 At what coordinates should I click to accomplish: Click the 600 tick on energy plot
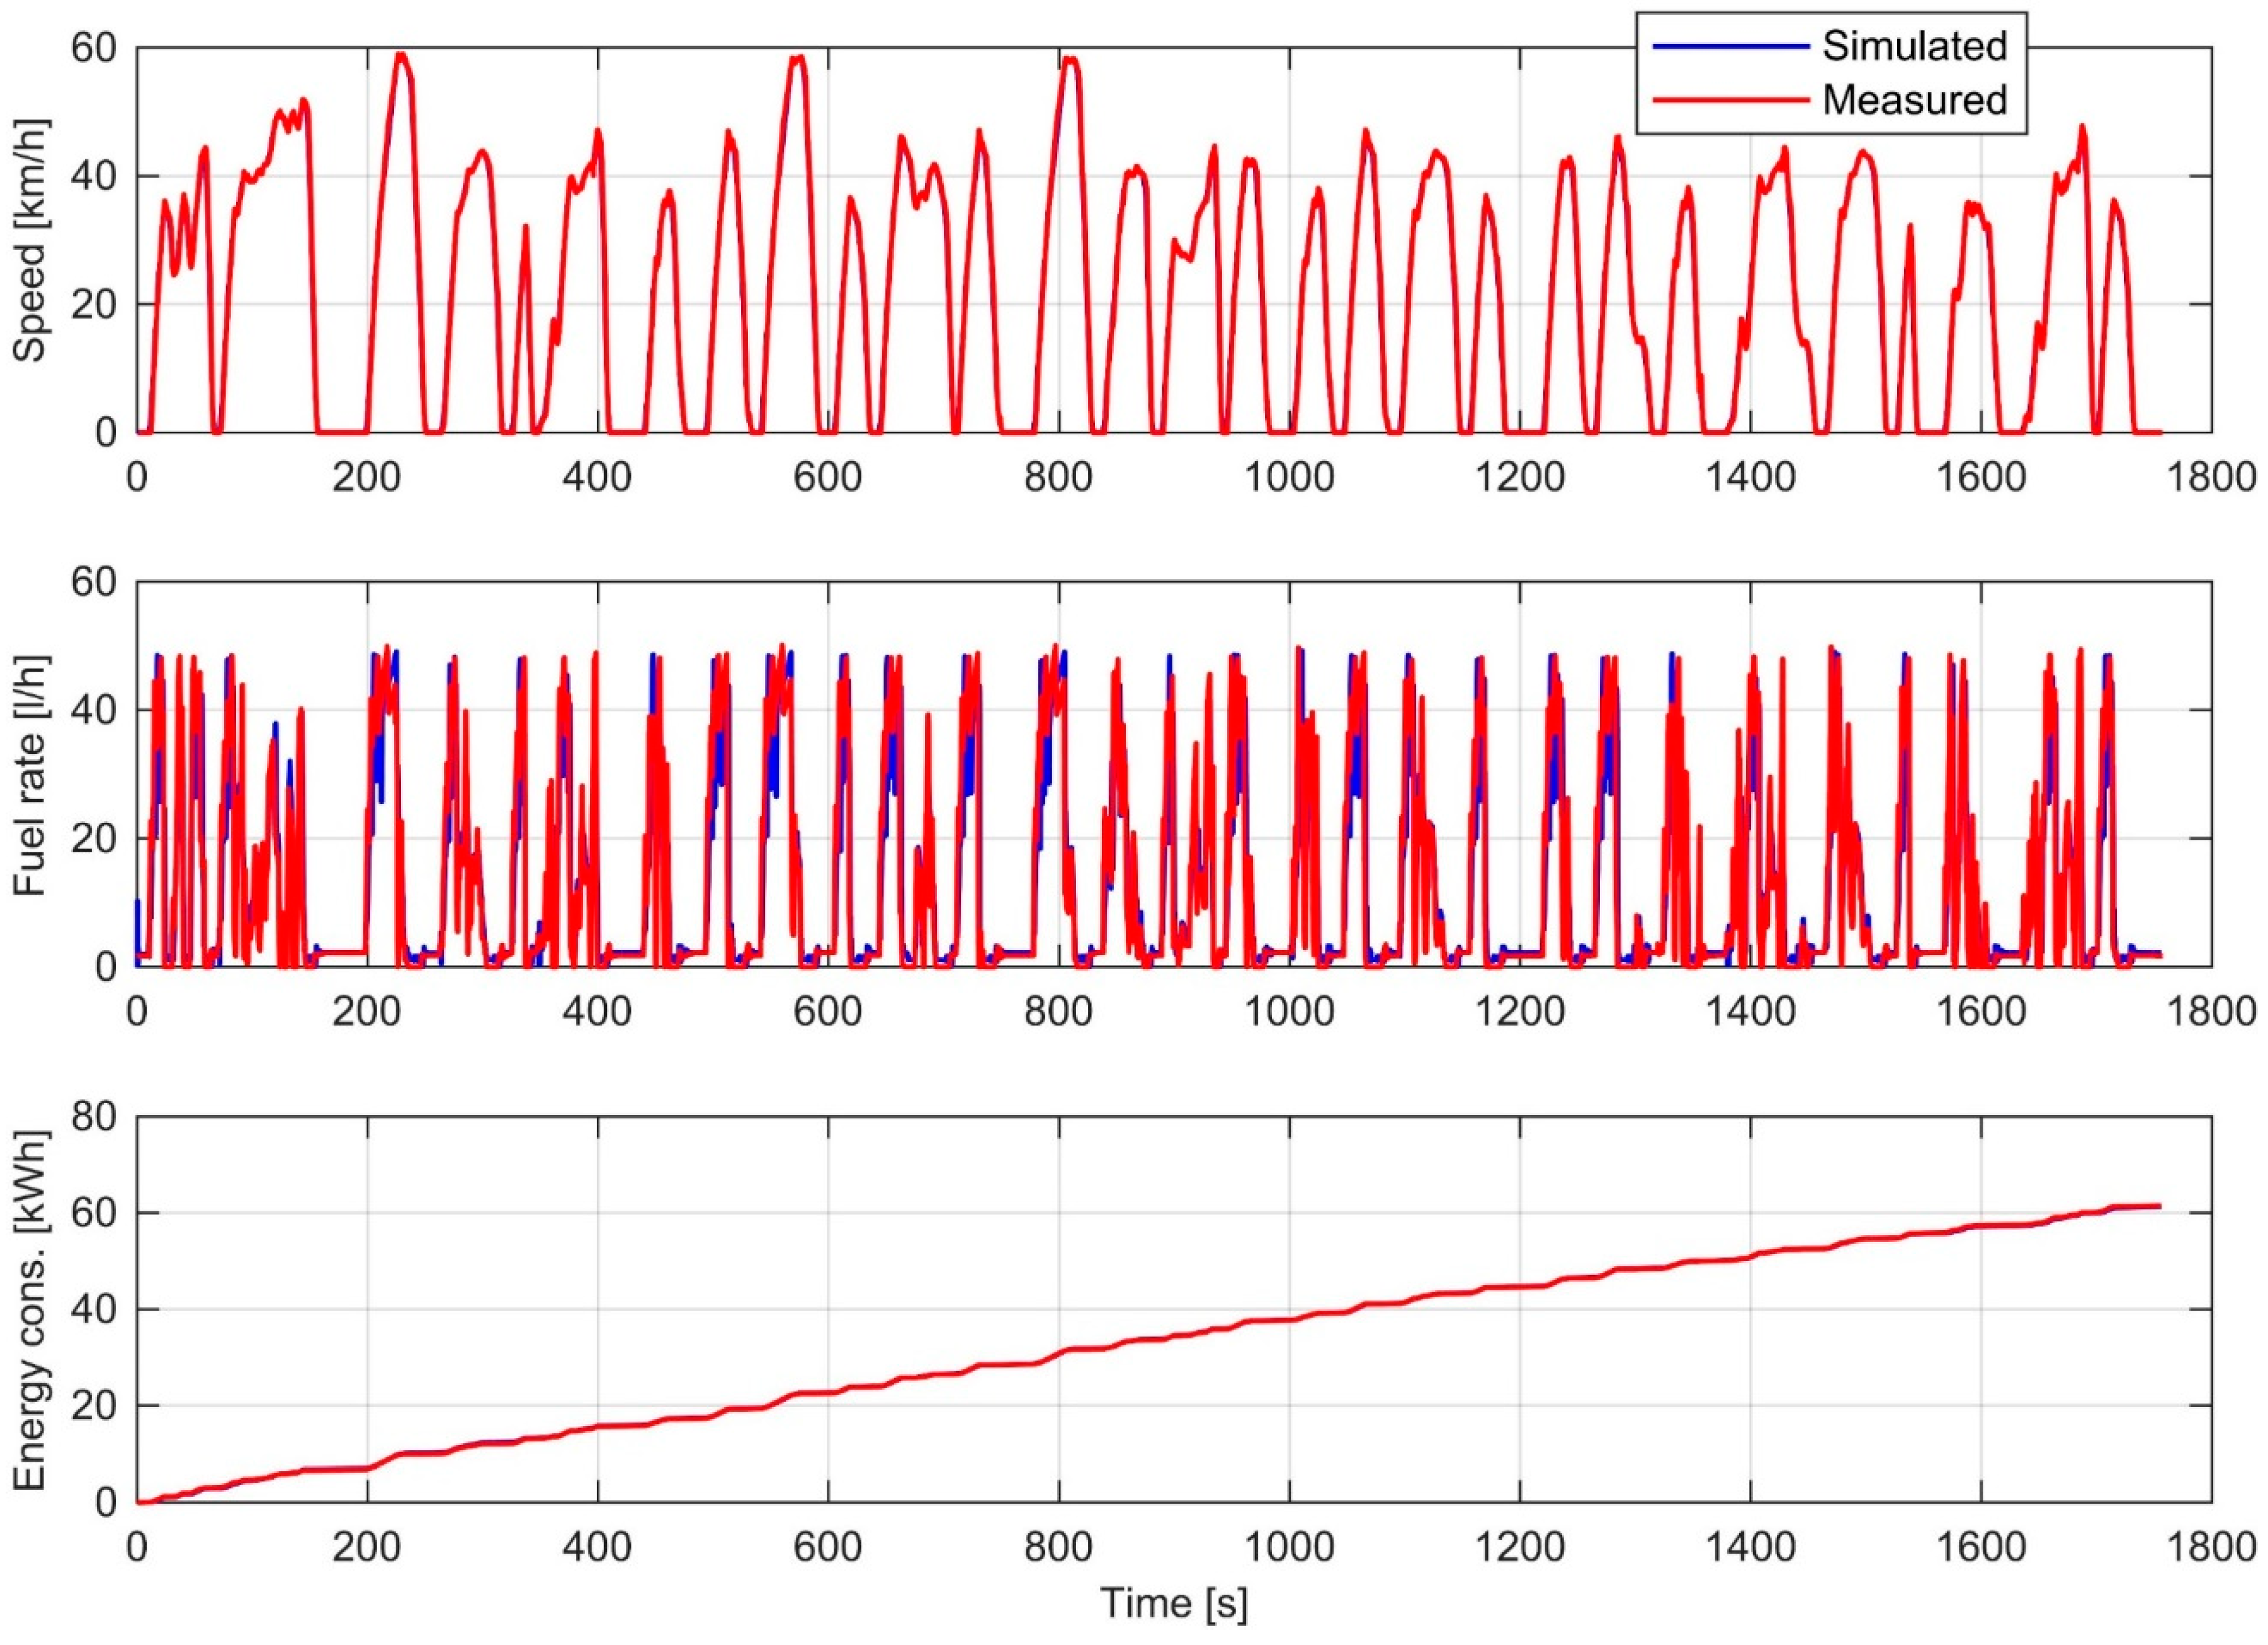[x=828, y=1547]
